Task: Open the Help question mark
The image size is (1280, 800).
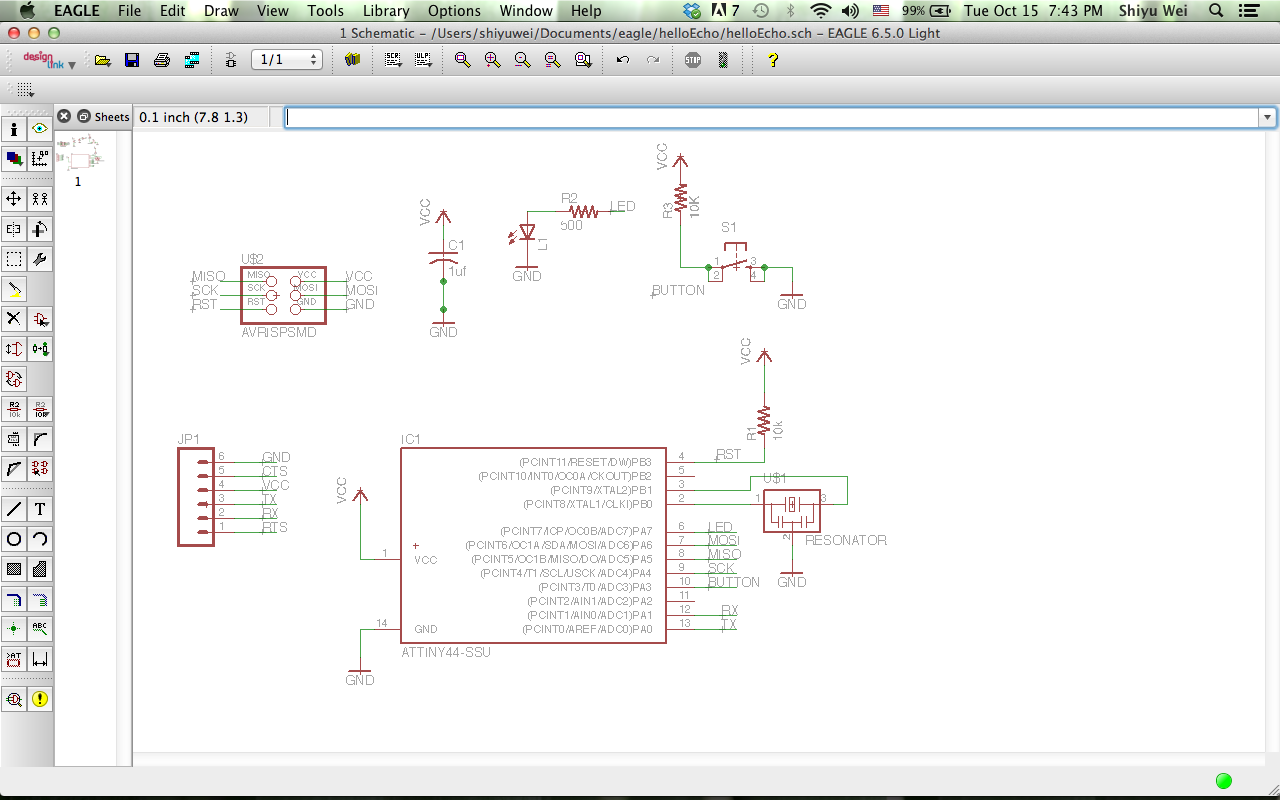Action: click(772, 60)
